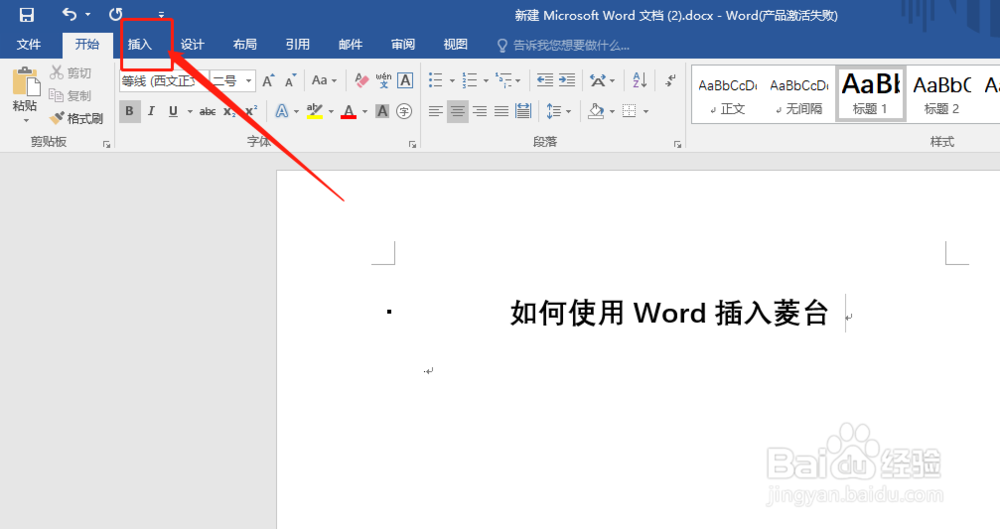Click the multilevel list icon

504,80
